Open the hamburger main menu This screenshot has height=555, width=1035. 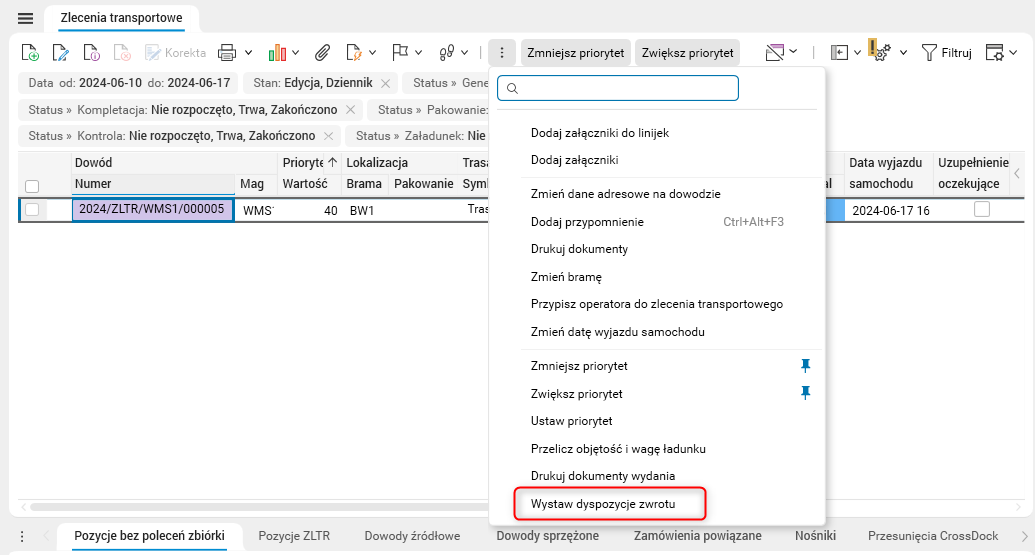point(25,18)
